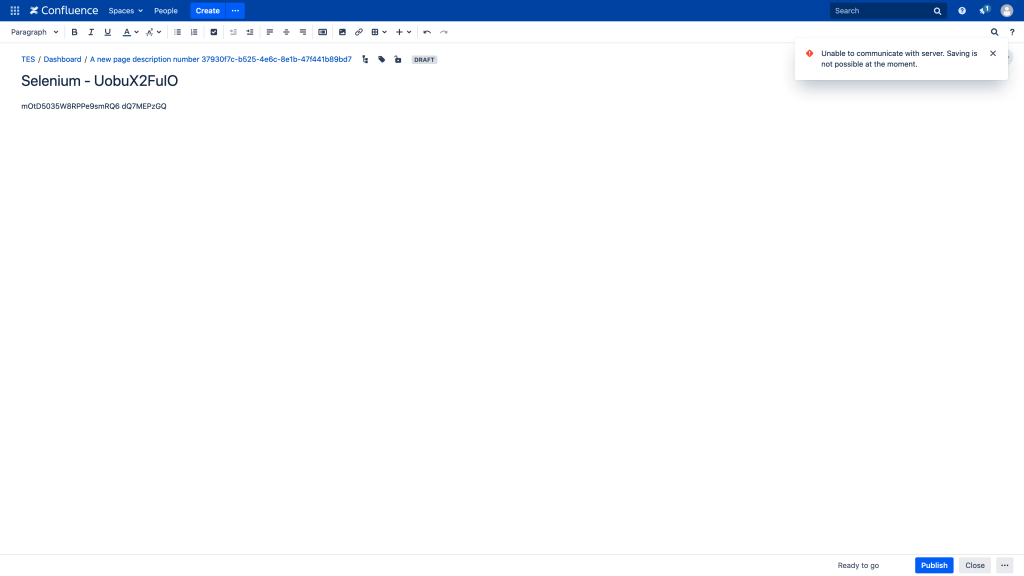Click body text mOtD5035W8RPPe9smRQ6
Viewport: 1024px width, 576px height.
71,106
